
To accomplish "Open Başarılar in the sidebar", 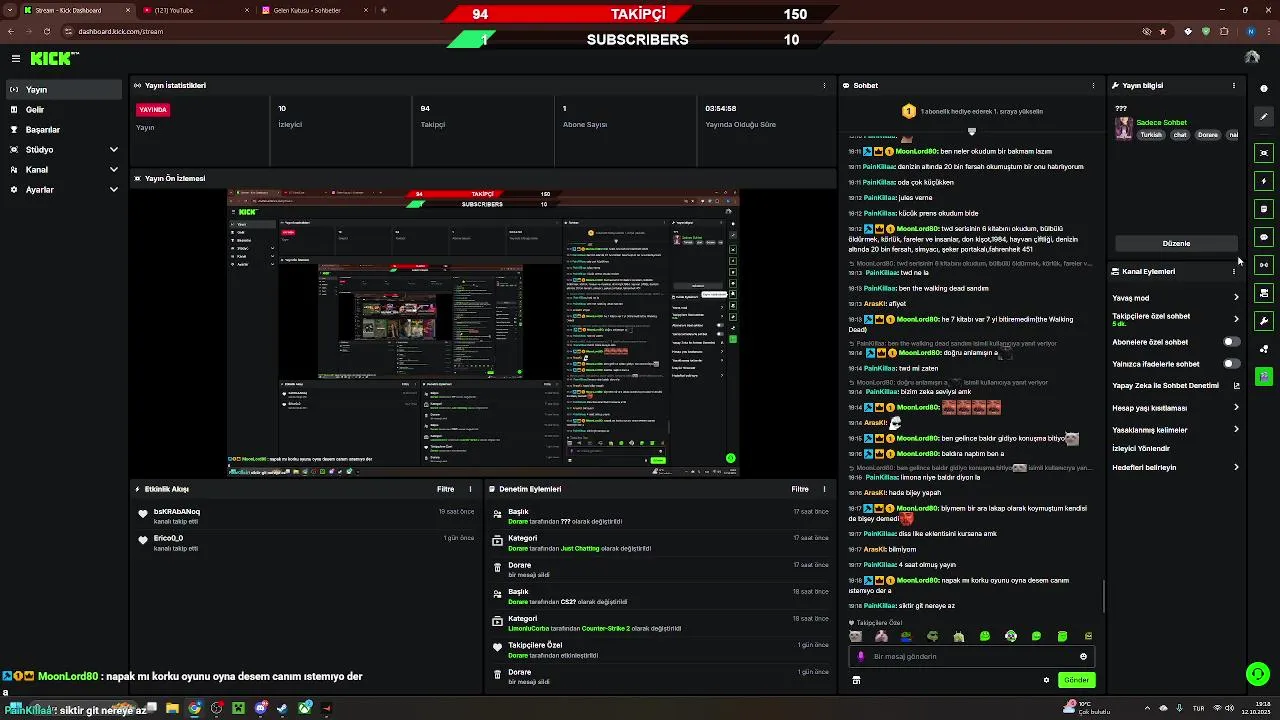I will click(64, 130).
